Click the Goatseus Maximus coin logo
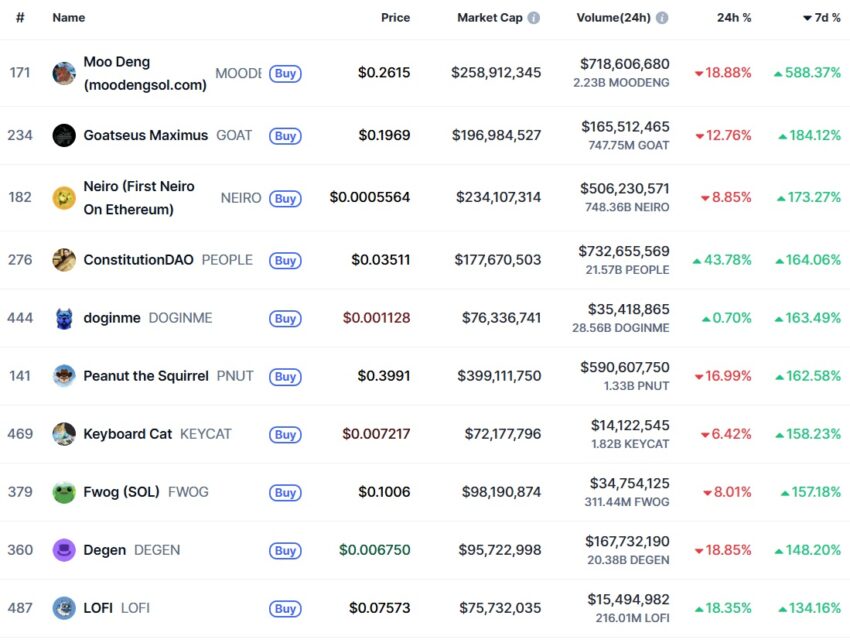 [64, 136]
